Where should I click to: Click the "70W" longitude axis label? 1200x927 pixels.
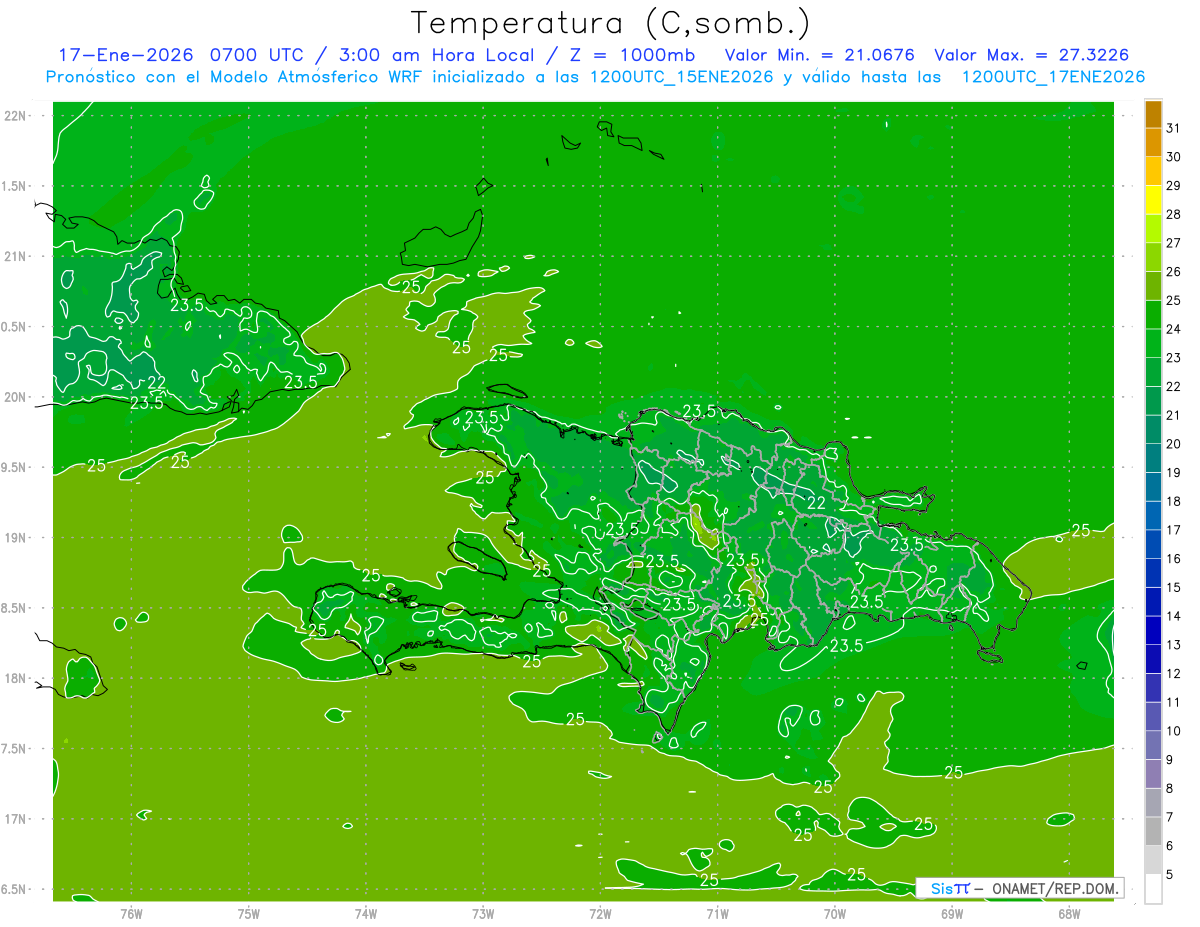pyautogui.click(x=835, y=914)
